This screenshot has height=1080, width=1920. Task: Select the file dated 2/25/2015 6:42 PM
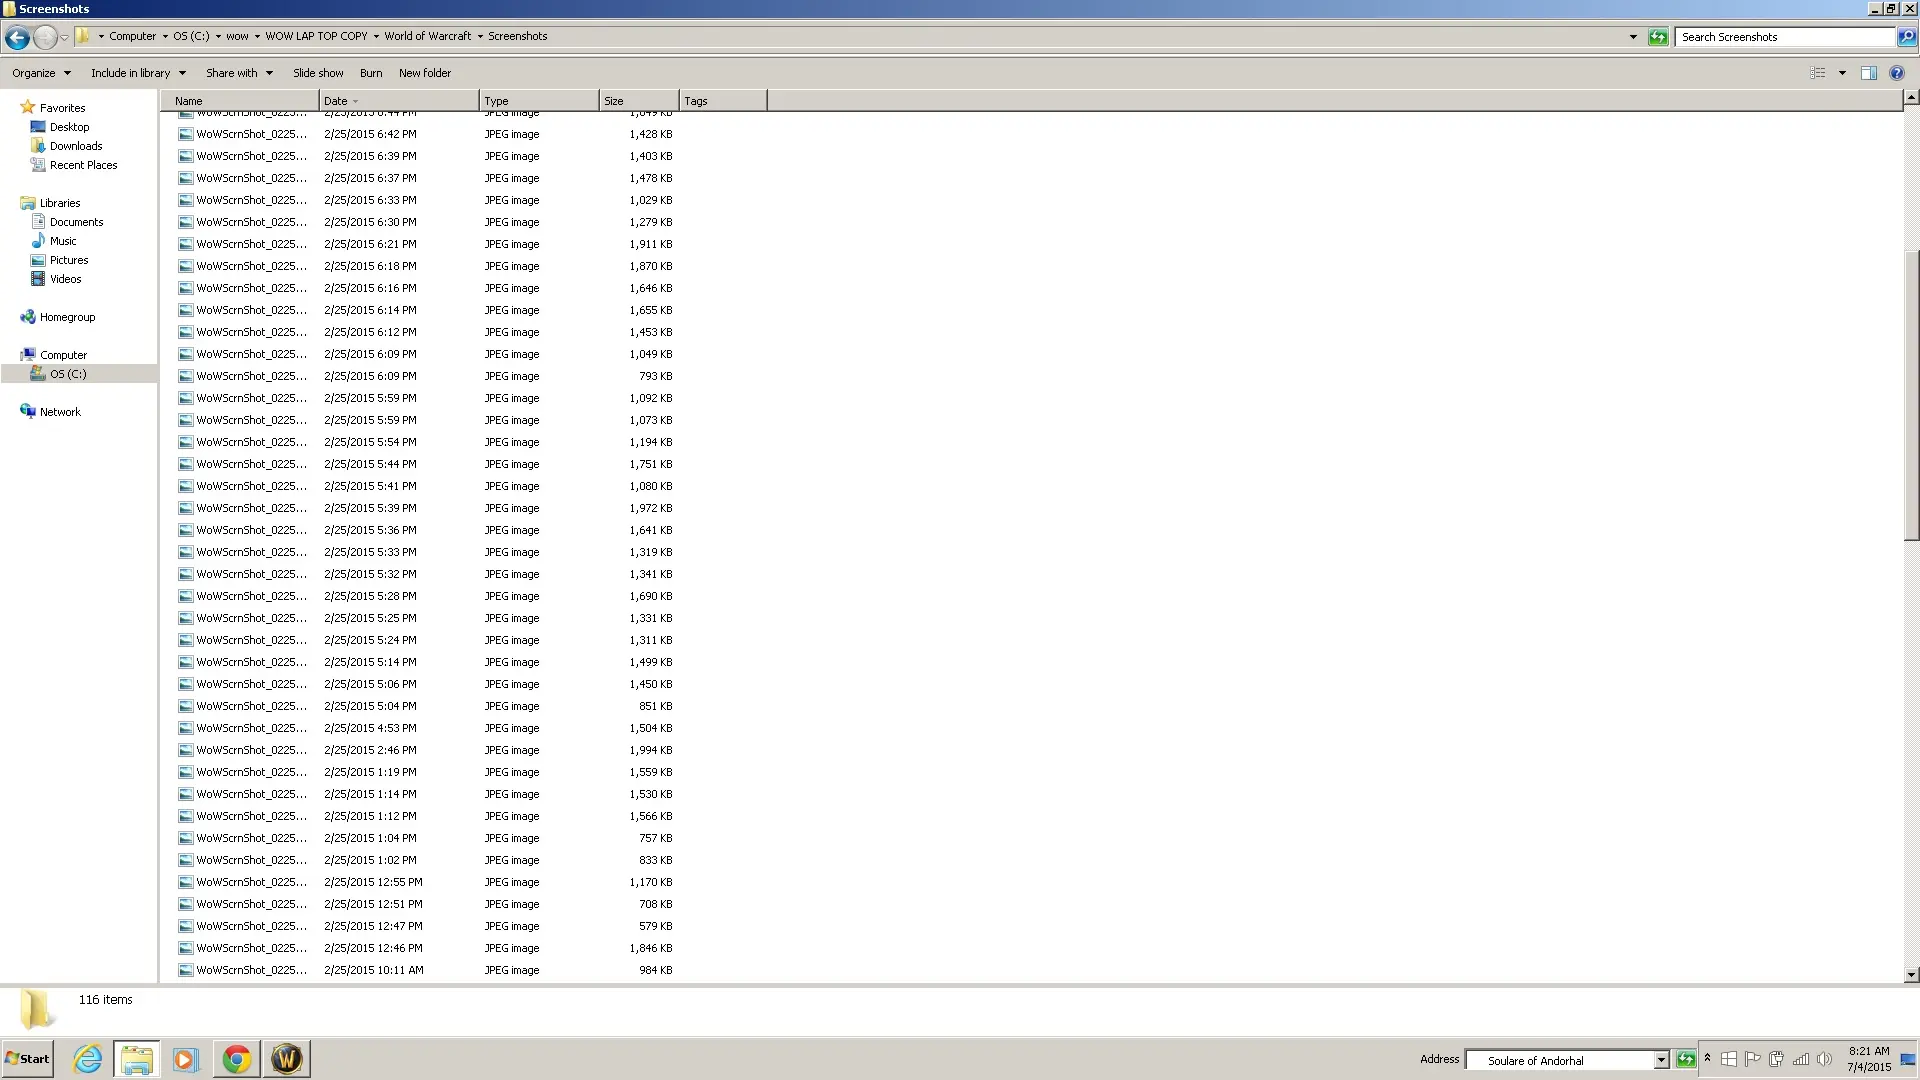425,134
